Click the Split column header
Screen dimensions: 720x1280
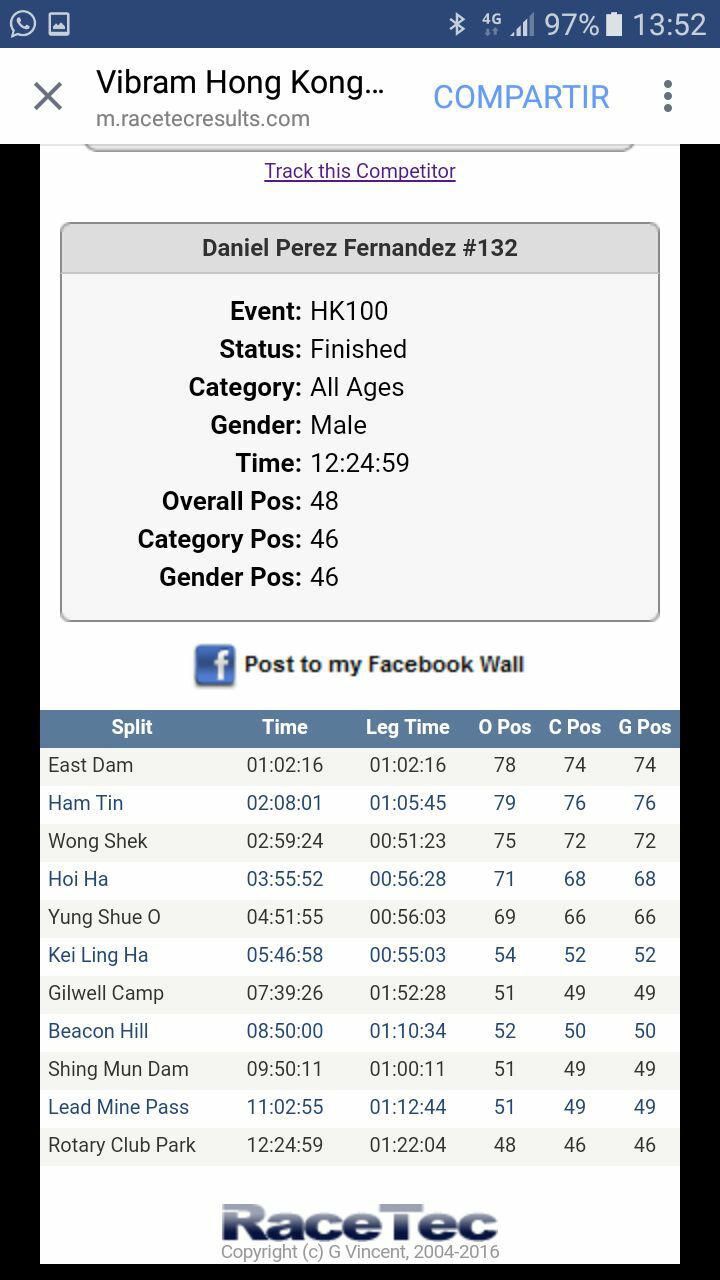tap(132, 728)
